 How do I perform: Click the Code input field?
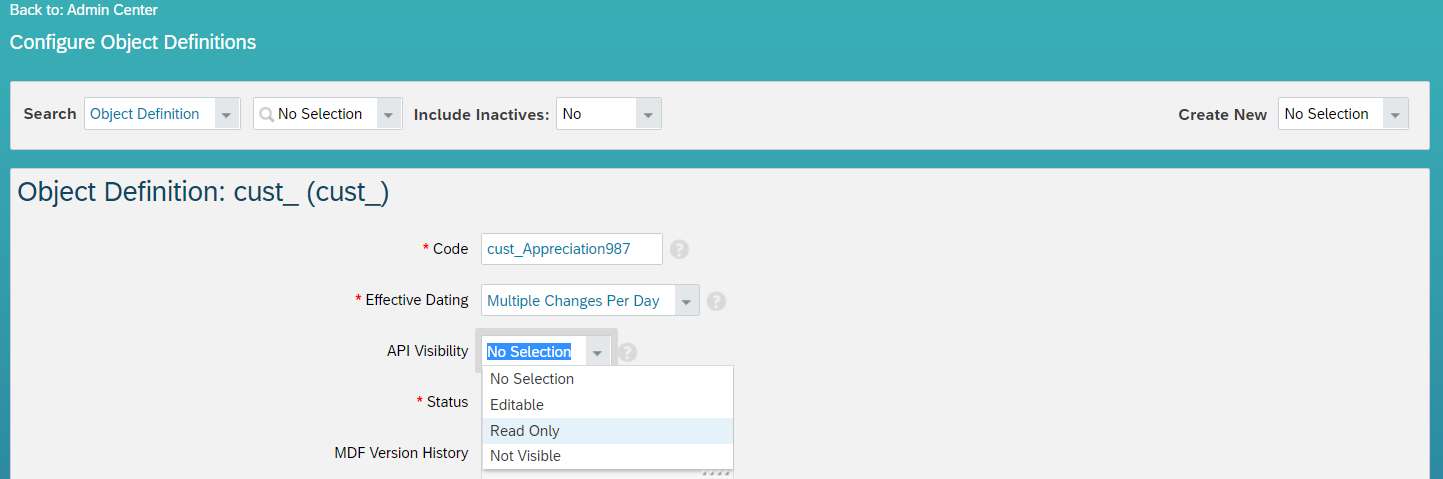click(571, 249)
